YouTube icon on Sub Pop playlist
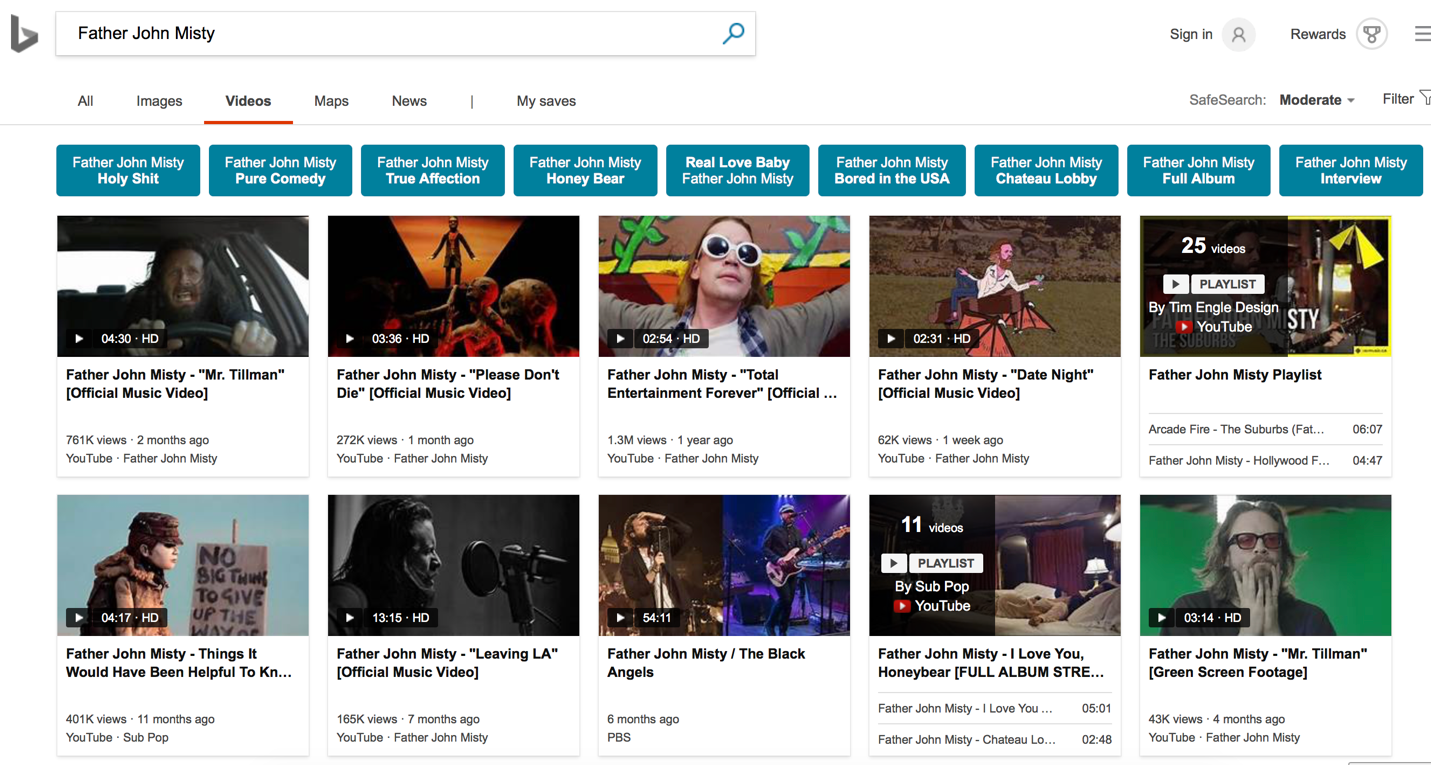This screenshot has width=1431, height=765. (902, 606)
